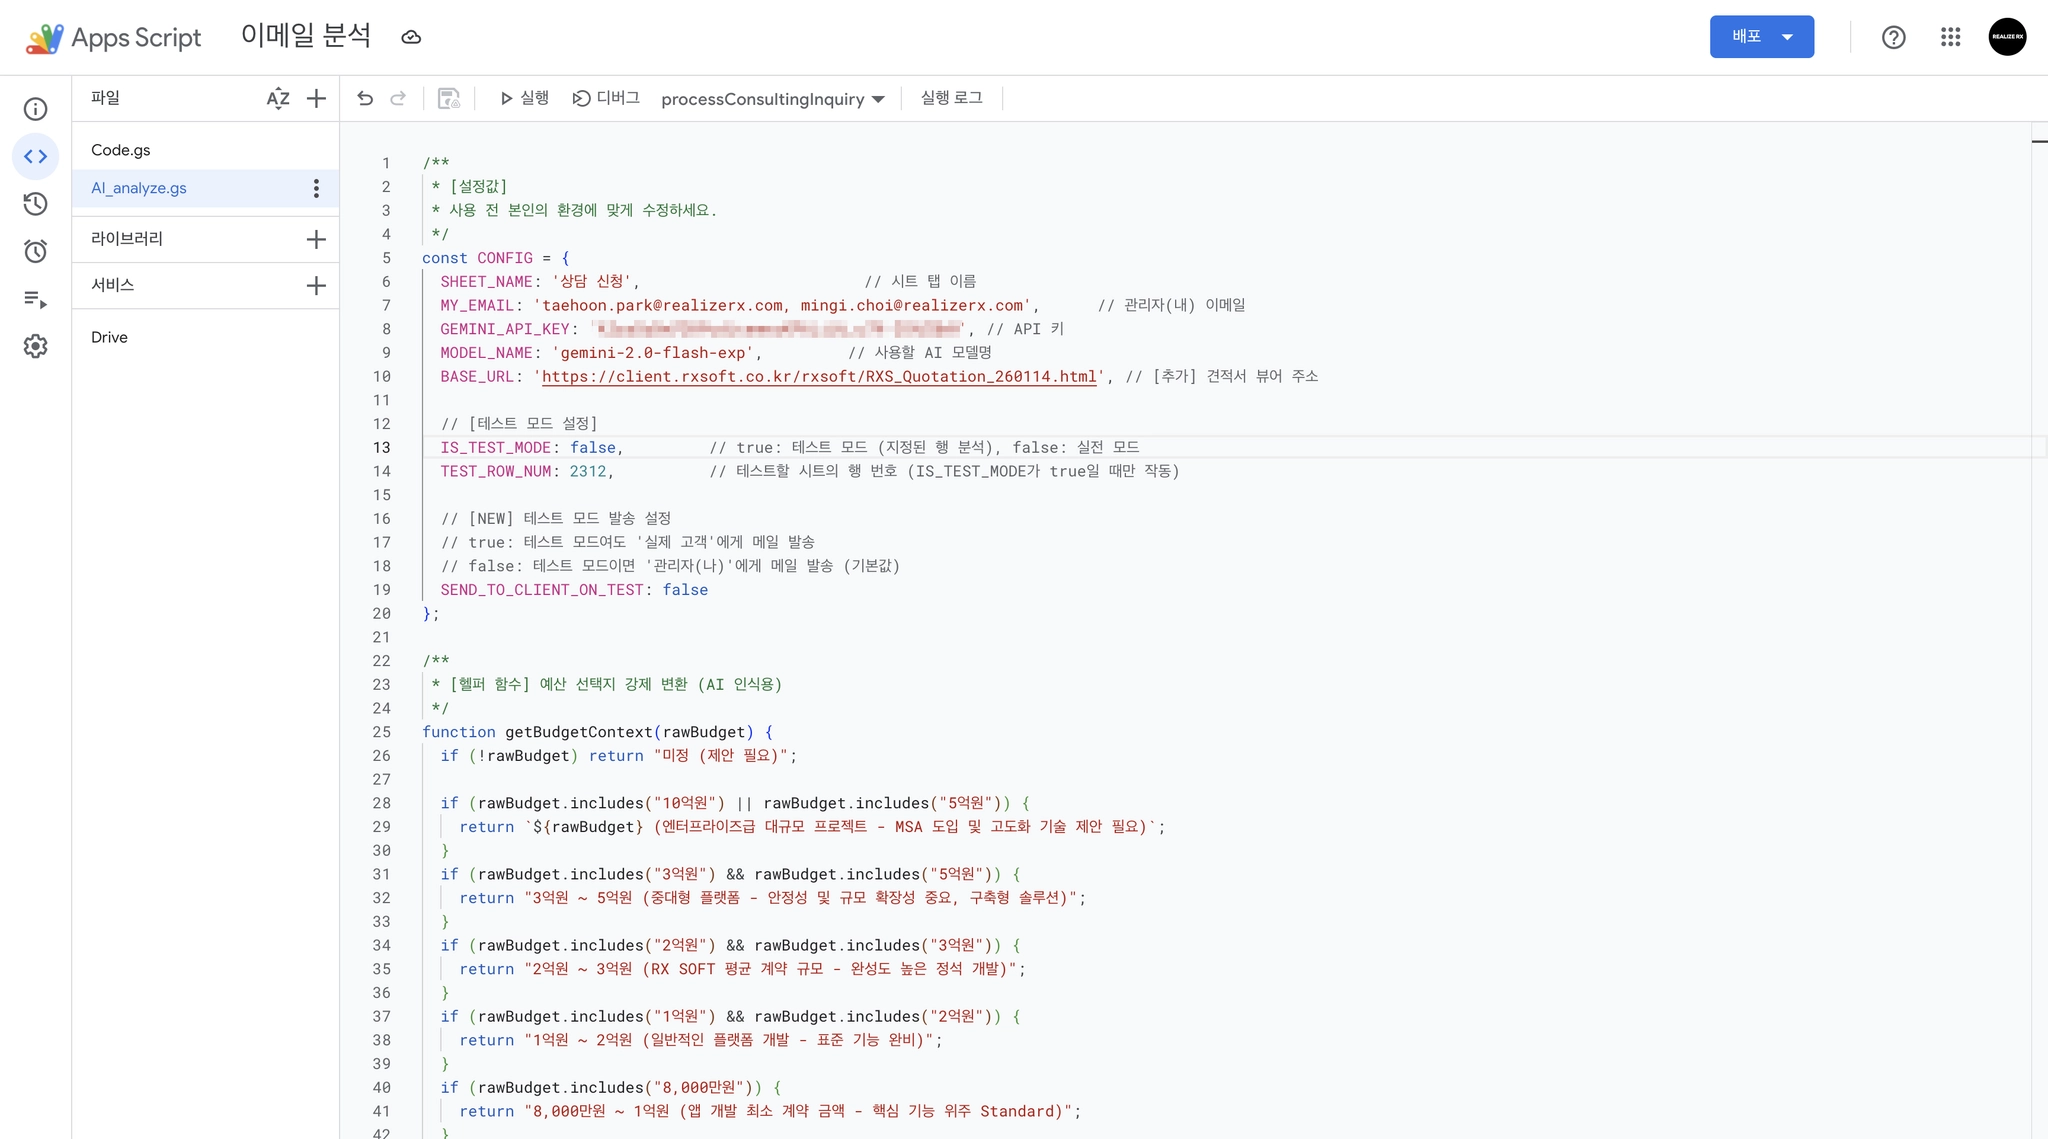Viewport: 2048px width, 1139px height.
Task: Open the Executions list icon
Action: point(36,299)
